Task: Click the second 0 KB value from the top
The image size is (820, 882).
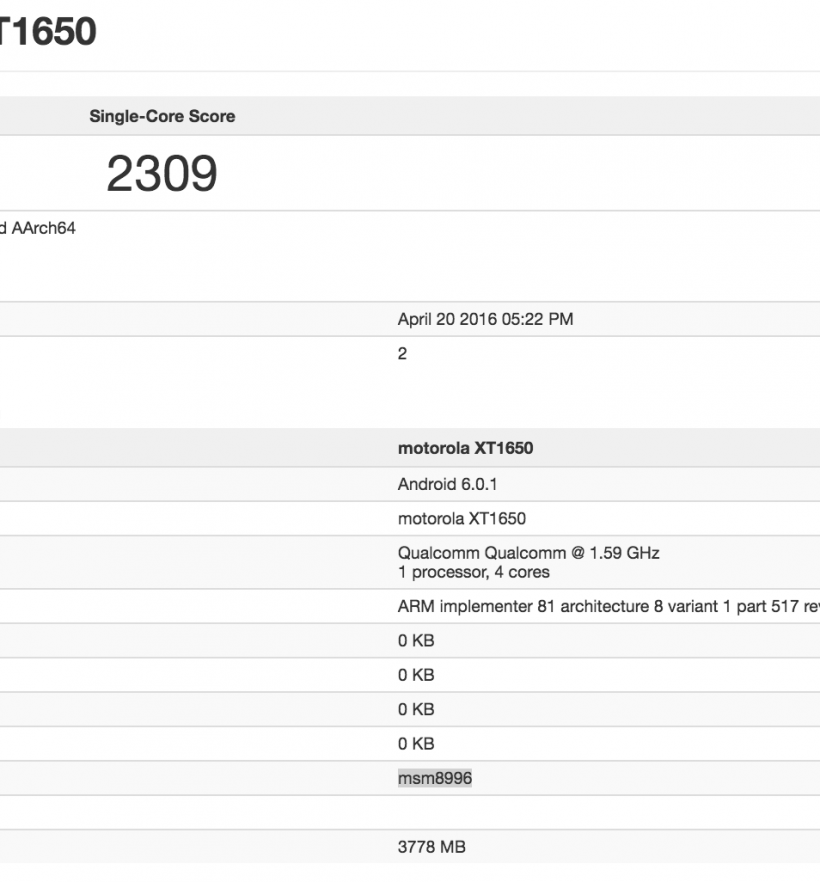Action: [x=416, y=675]
